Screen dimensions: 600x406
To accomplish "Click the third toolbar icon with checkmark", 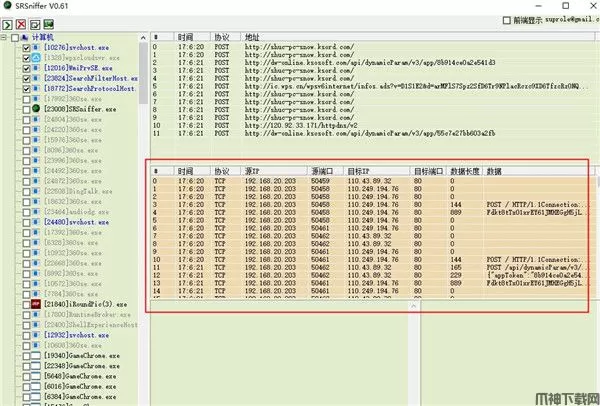I will pyautogui.click(x=37, y=23).
